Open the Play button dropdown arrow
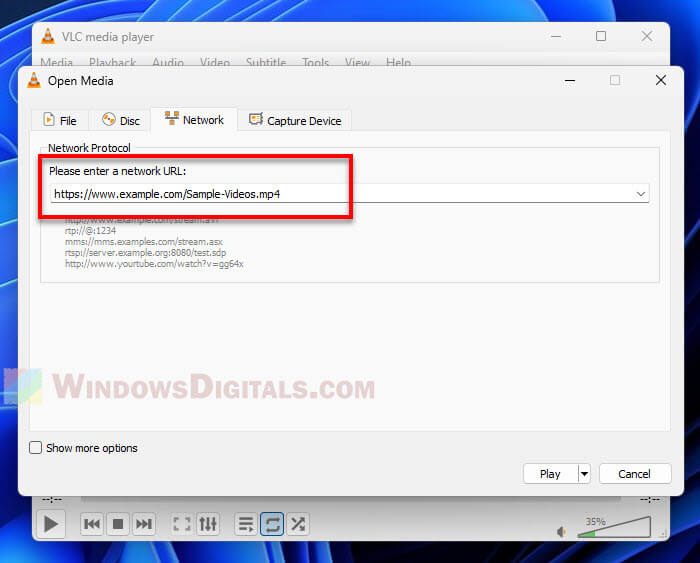 coord(584,474)
